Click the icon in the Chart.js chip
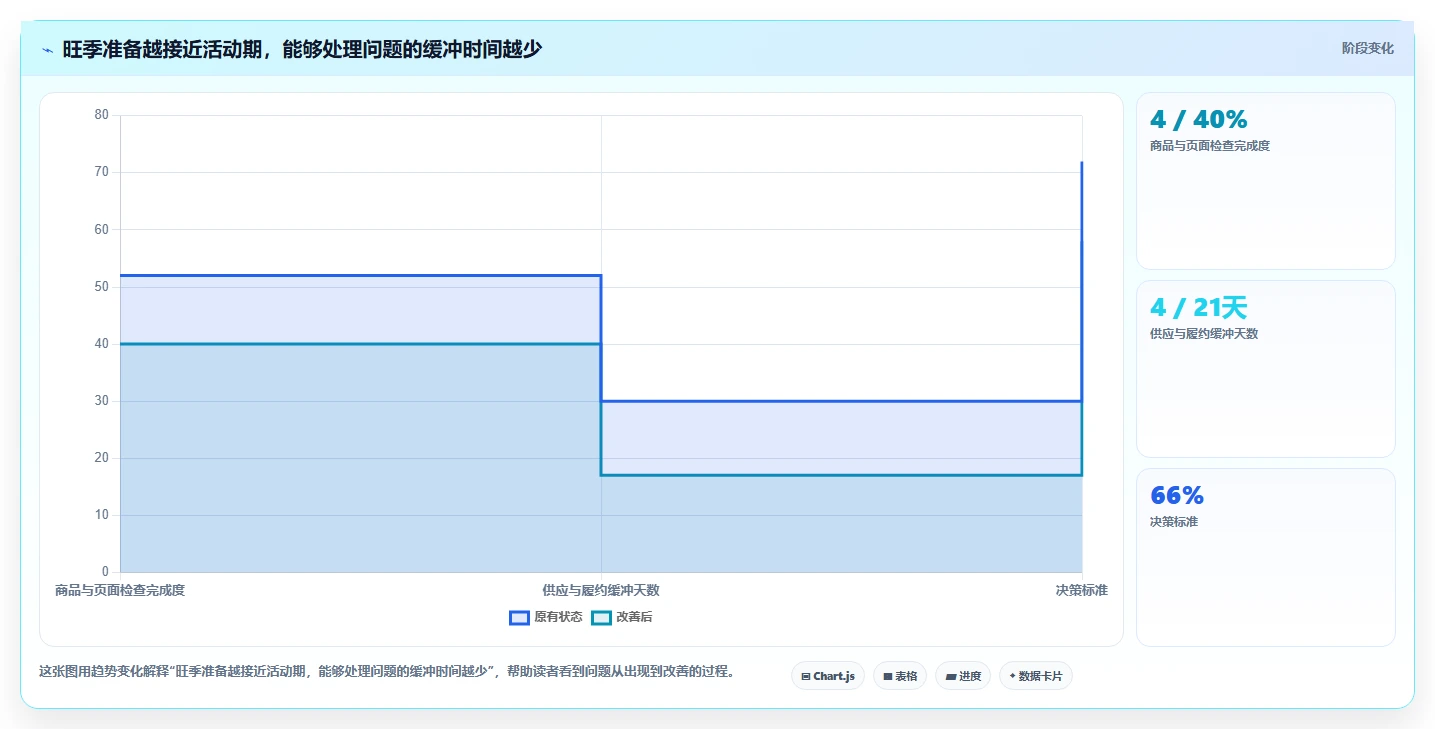 point(806,677)
